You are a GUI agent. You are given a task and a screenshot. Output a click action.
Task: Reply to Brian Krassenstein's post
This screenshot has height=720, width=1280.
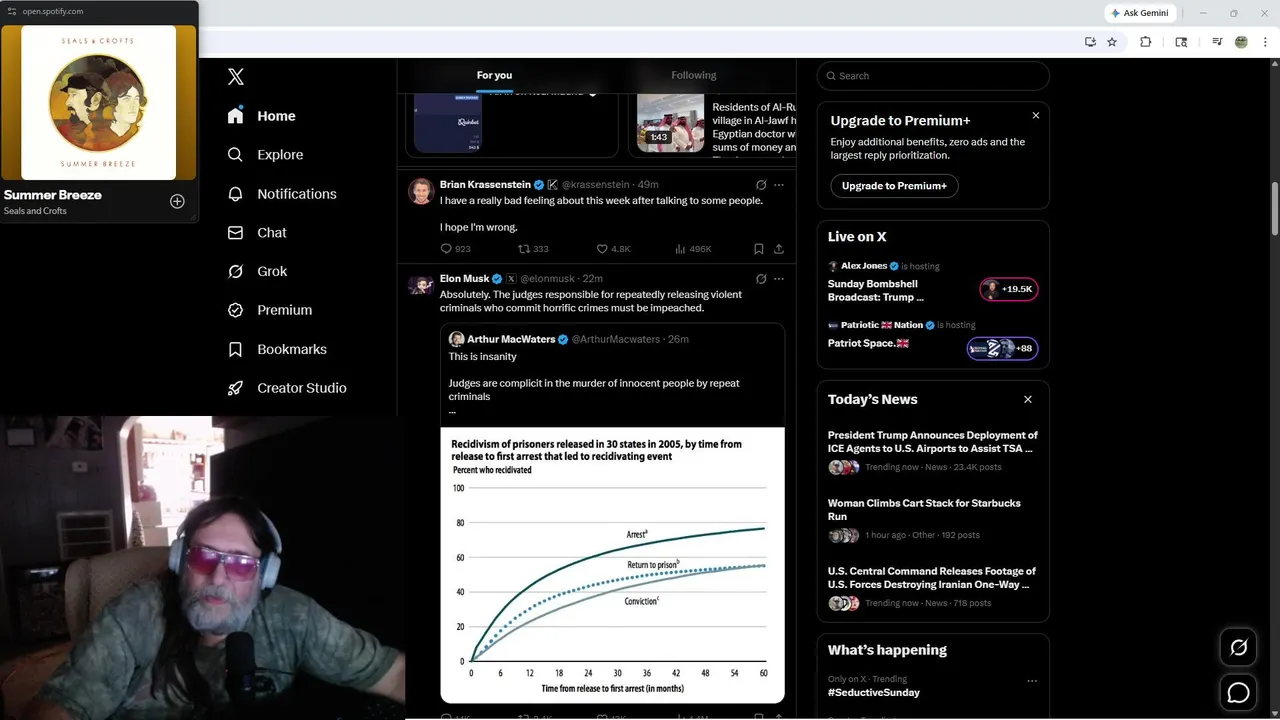[x=455, y=249]
